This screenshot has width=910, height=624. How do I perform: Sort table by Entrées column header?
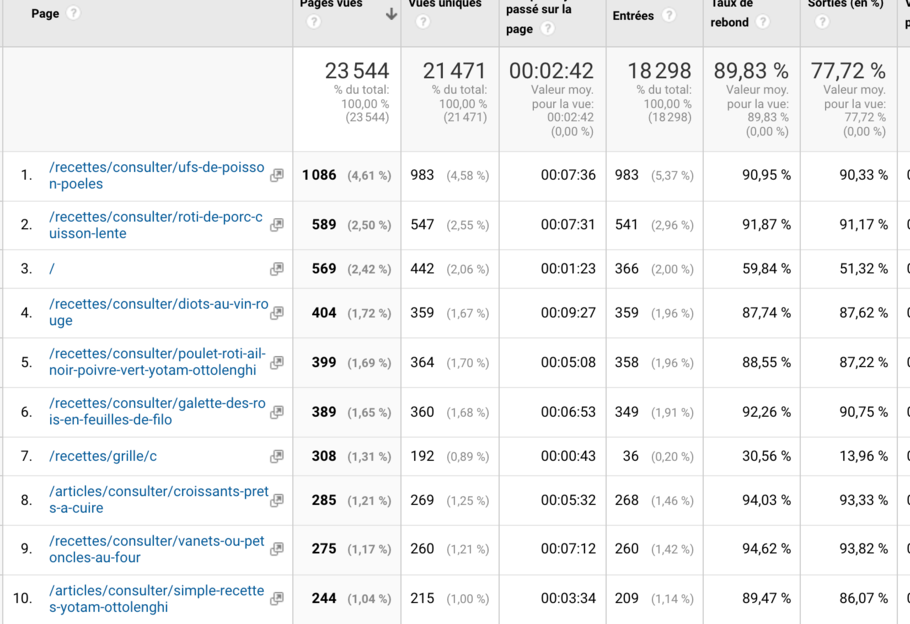pos(633,16)
